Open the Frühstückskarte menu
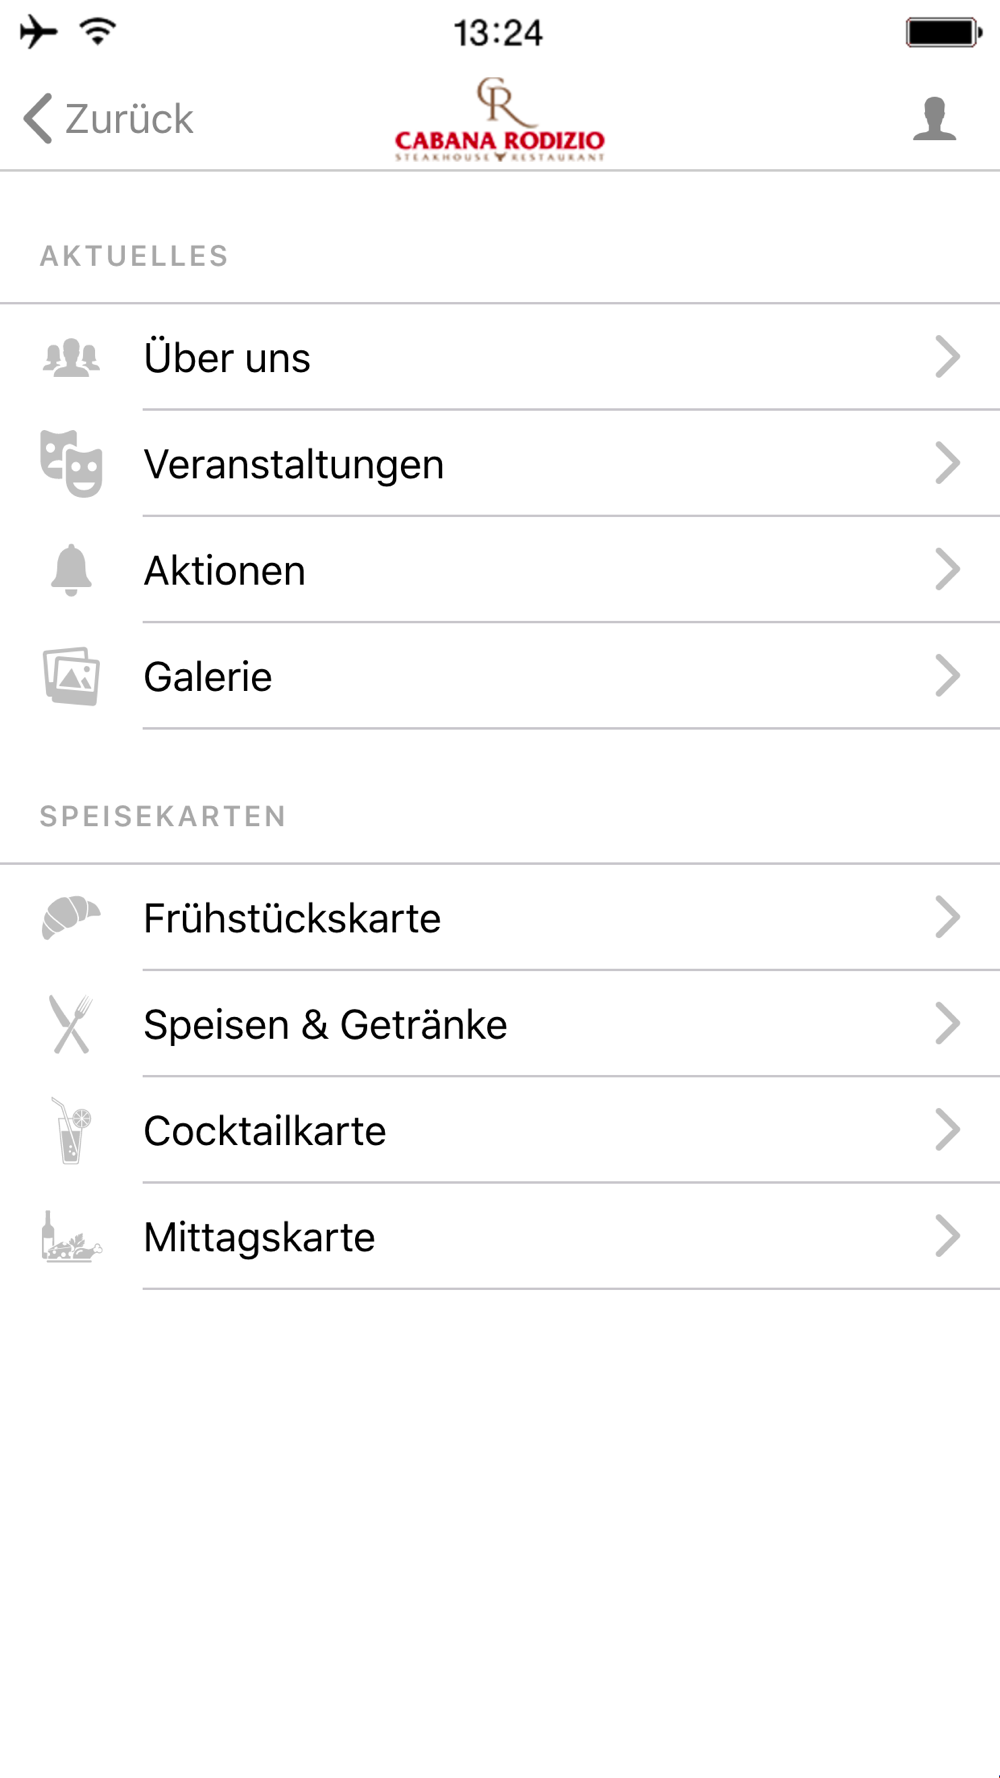 pos(292,918)
